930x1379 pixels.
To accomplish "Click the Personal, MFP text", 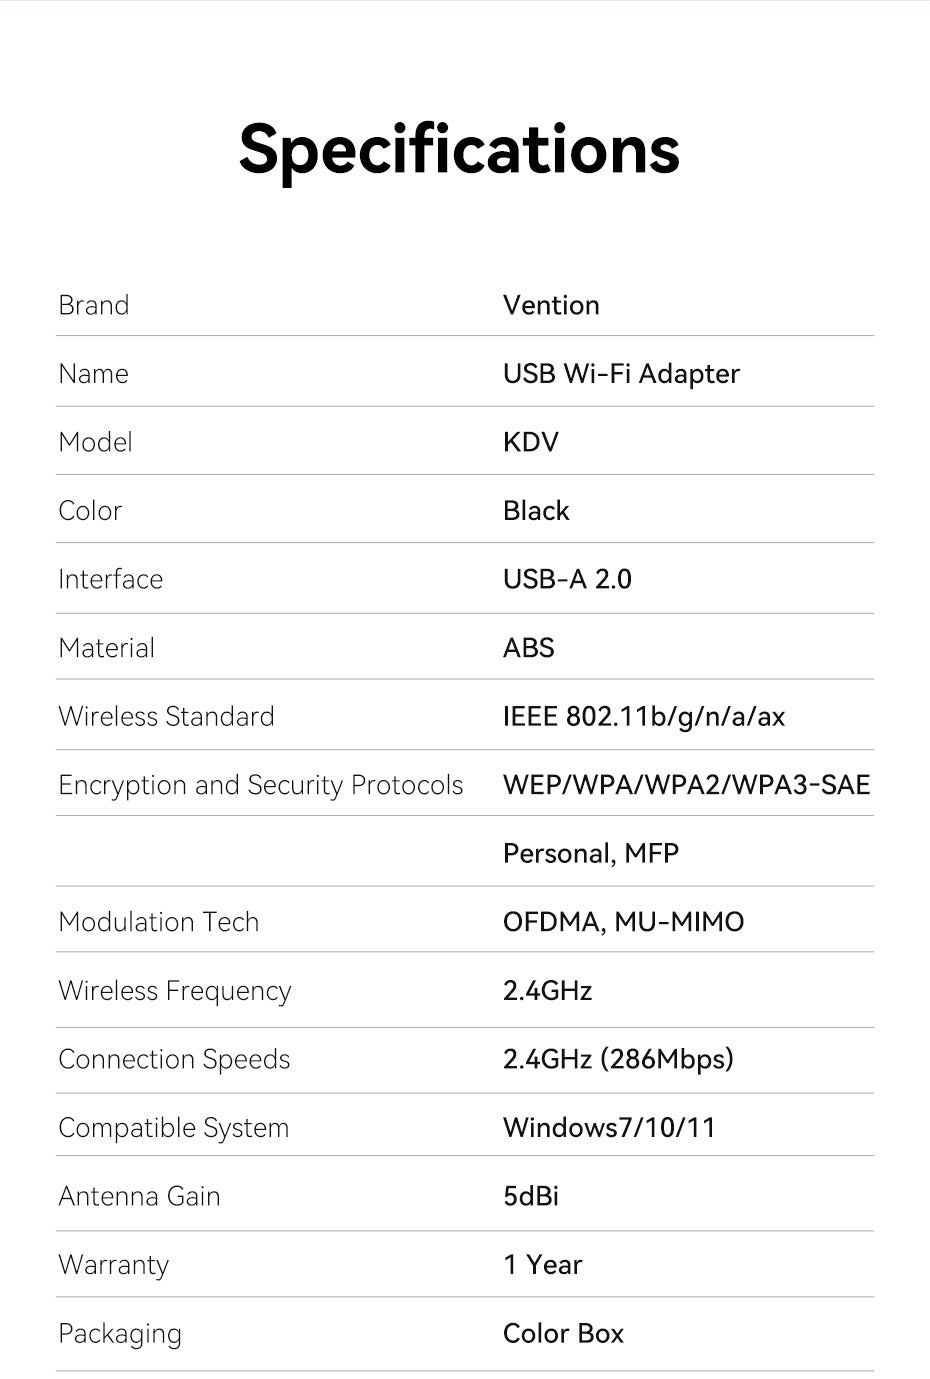I will point(591,854).
